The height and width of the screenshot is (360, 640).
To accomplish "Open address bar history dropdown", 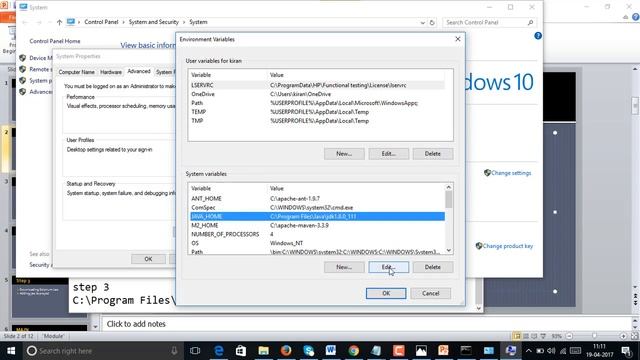I will pyautogui.click(x=422, y=22).
